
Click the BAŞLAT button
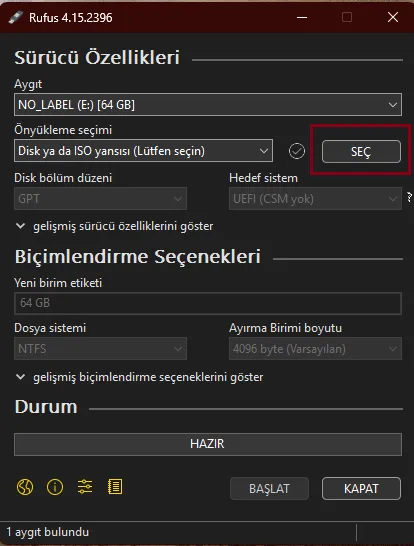point(269,489)
